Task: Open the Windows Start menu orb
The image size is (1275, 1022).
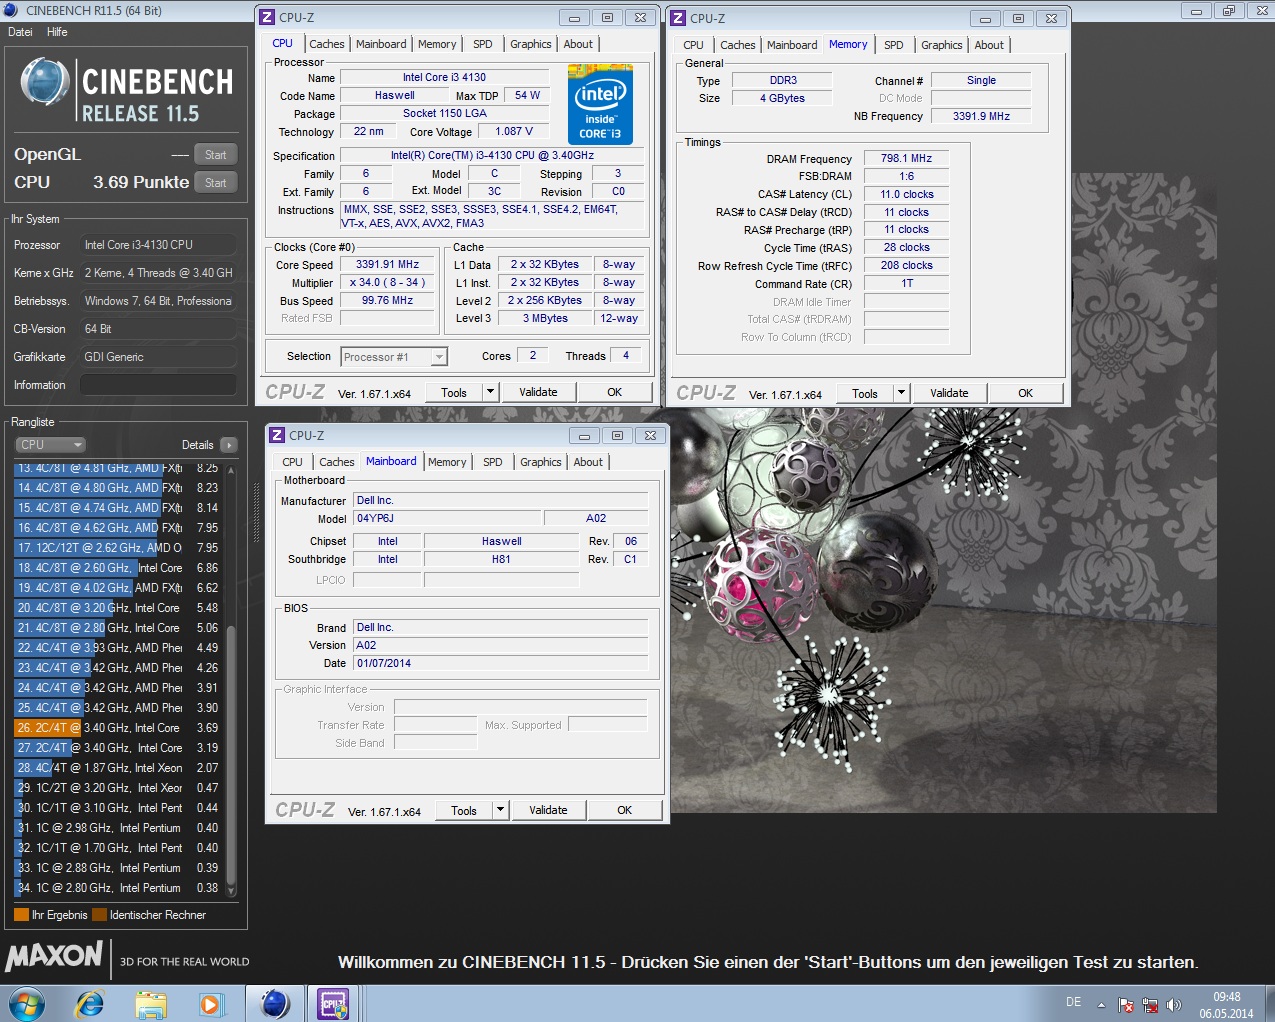Action: [26, 1003]
